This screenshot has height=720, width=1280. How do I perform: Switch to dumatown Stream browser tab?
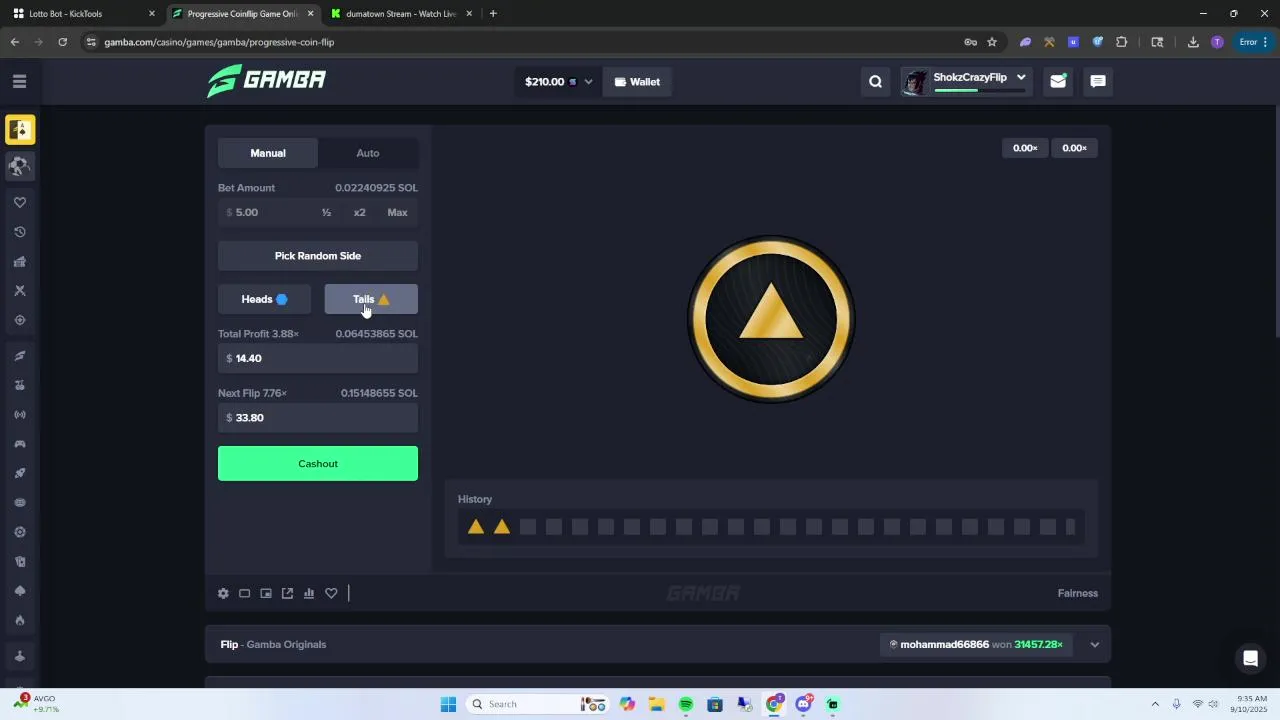click(x=401, y=14)
